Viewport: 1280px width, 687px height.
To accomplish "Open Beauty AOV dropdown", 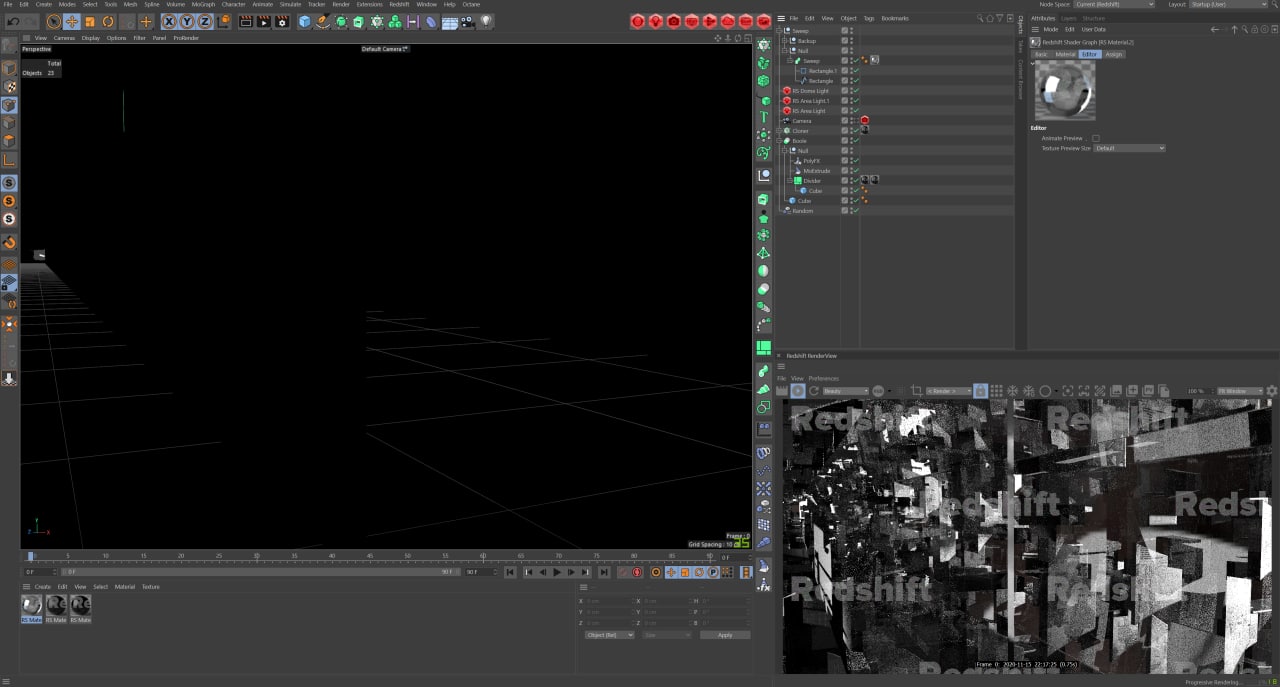I will [845, 391].
